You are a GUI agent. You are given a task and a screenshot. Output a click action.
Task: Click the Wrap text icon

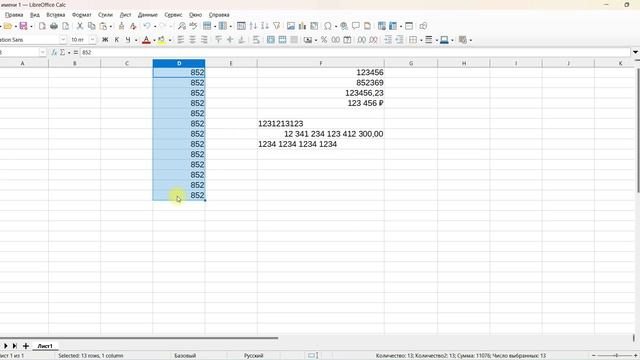pyautogui.click(x=256, y=40)
